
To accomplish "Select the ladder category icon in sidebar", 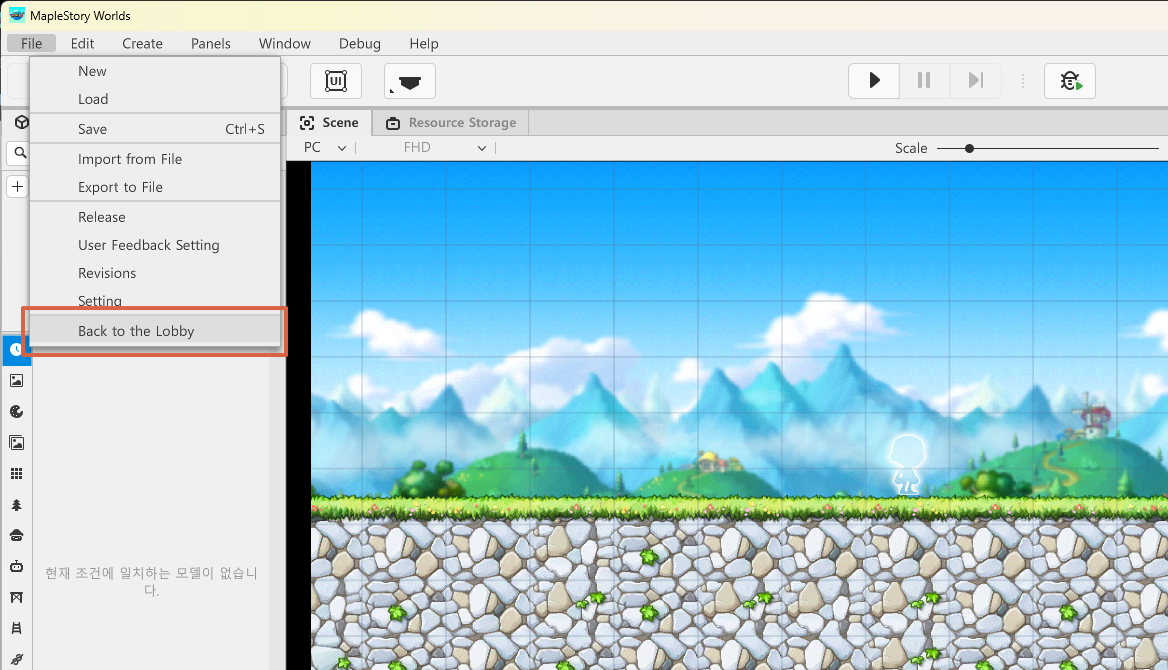I will tap(16, 629).
